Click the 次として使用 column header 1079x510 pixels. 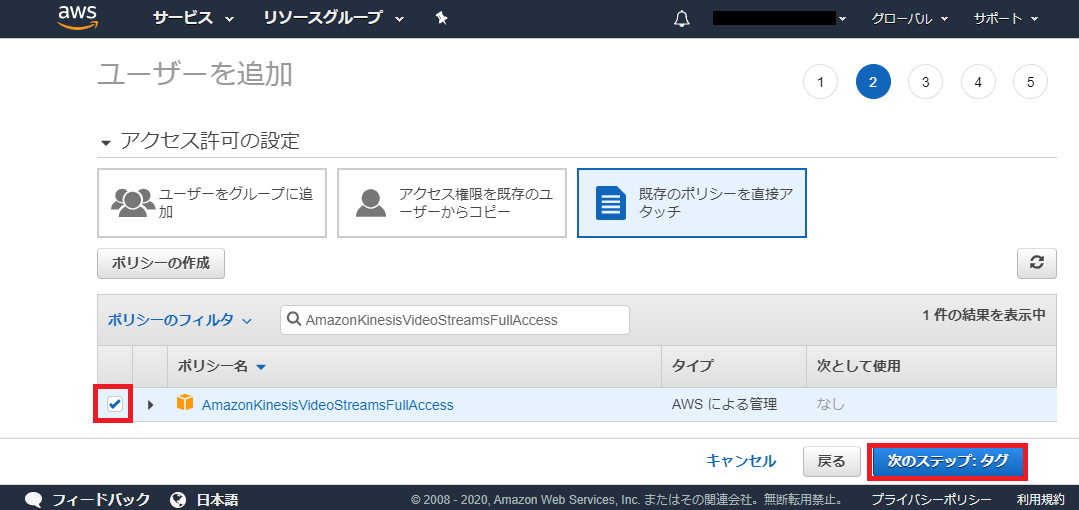pos(858,366)
